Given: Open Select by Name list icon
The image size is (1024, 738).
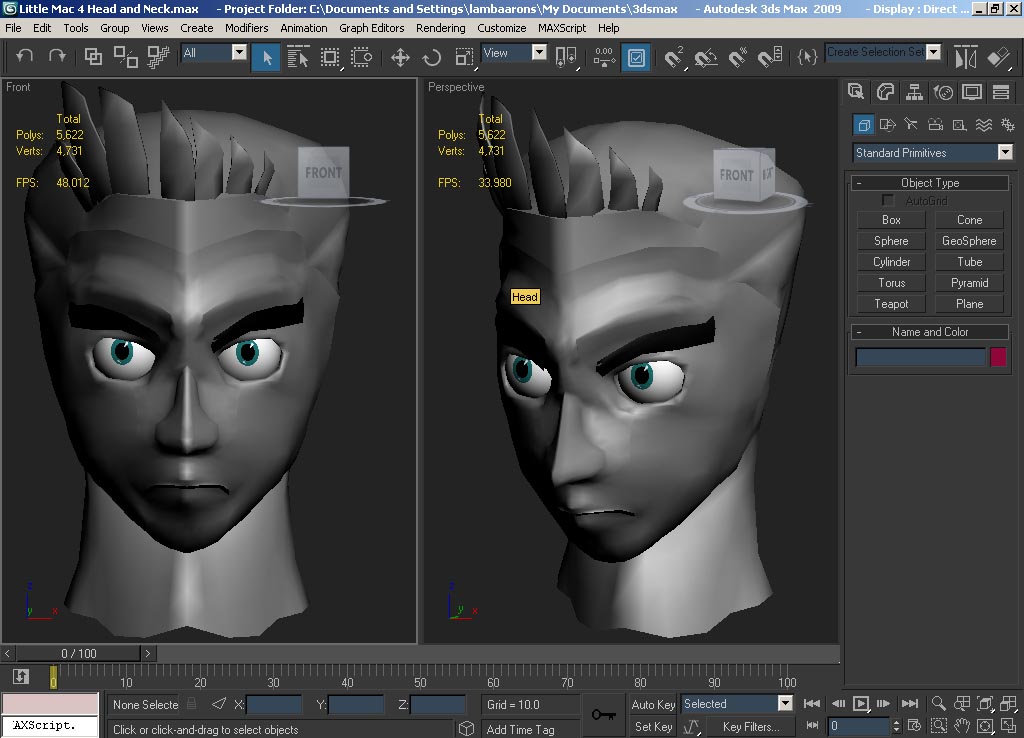Looking at the screenshot, I should pyautogui.click(x=298, y=57).
